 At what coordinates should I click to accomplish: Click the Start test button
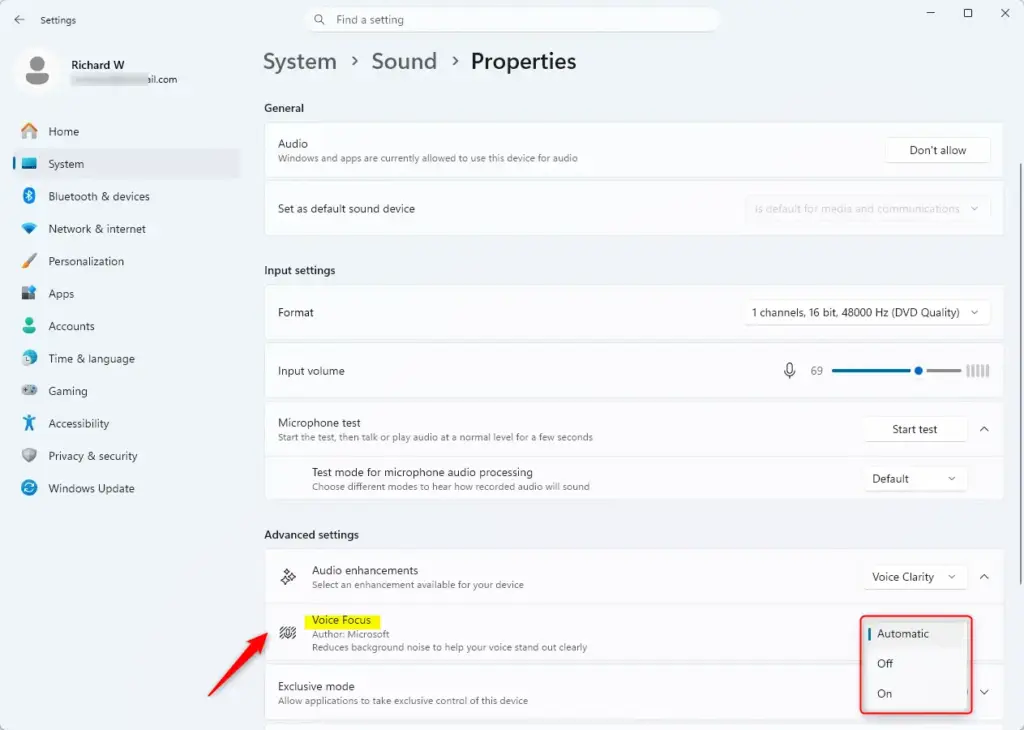point(914,429)
